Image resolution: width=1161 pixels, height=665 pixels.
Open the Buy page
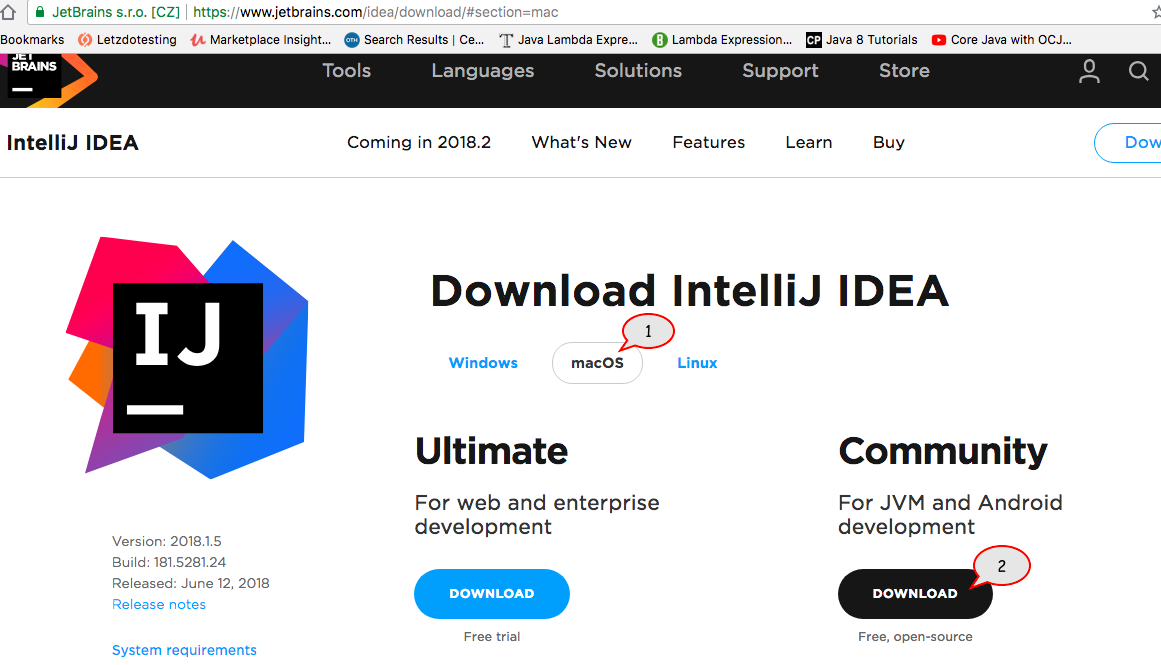pyautogui.click(x=889, y=142)
